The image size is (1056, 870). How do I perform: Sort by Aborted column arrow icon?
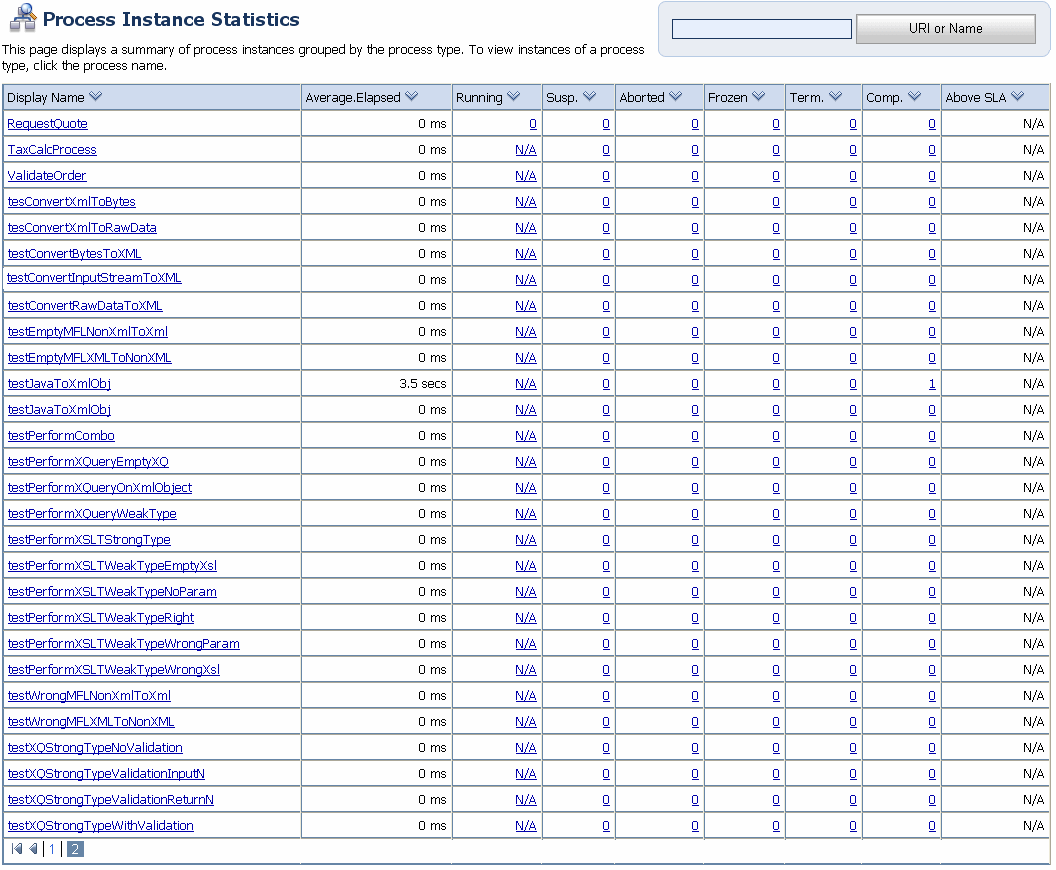(x=675, y=96)
